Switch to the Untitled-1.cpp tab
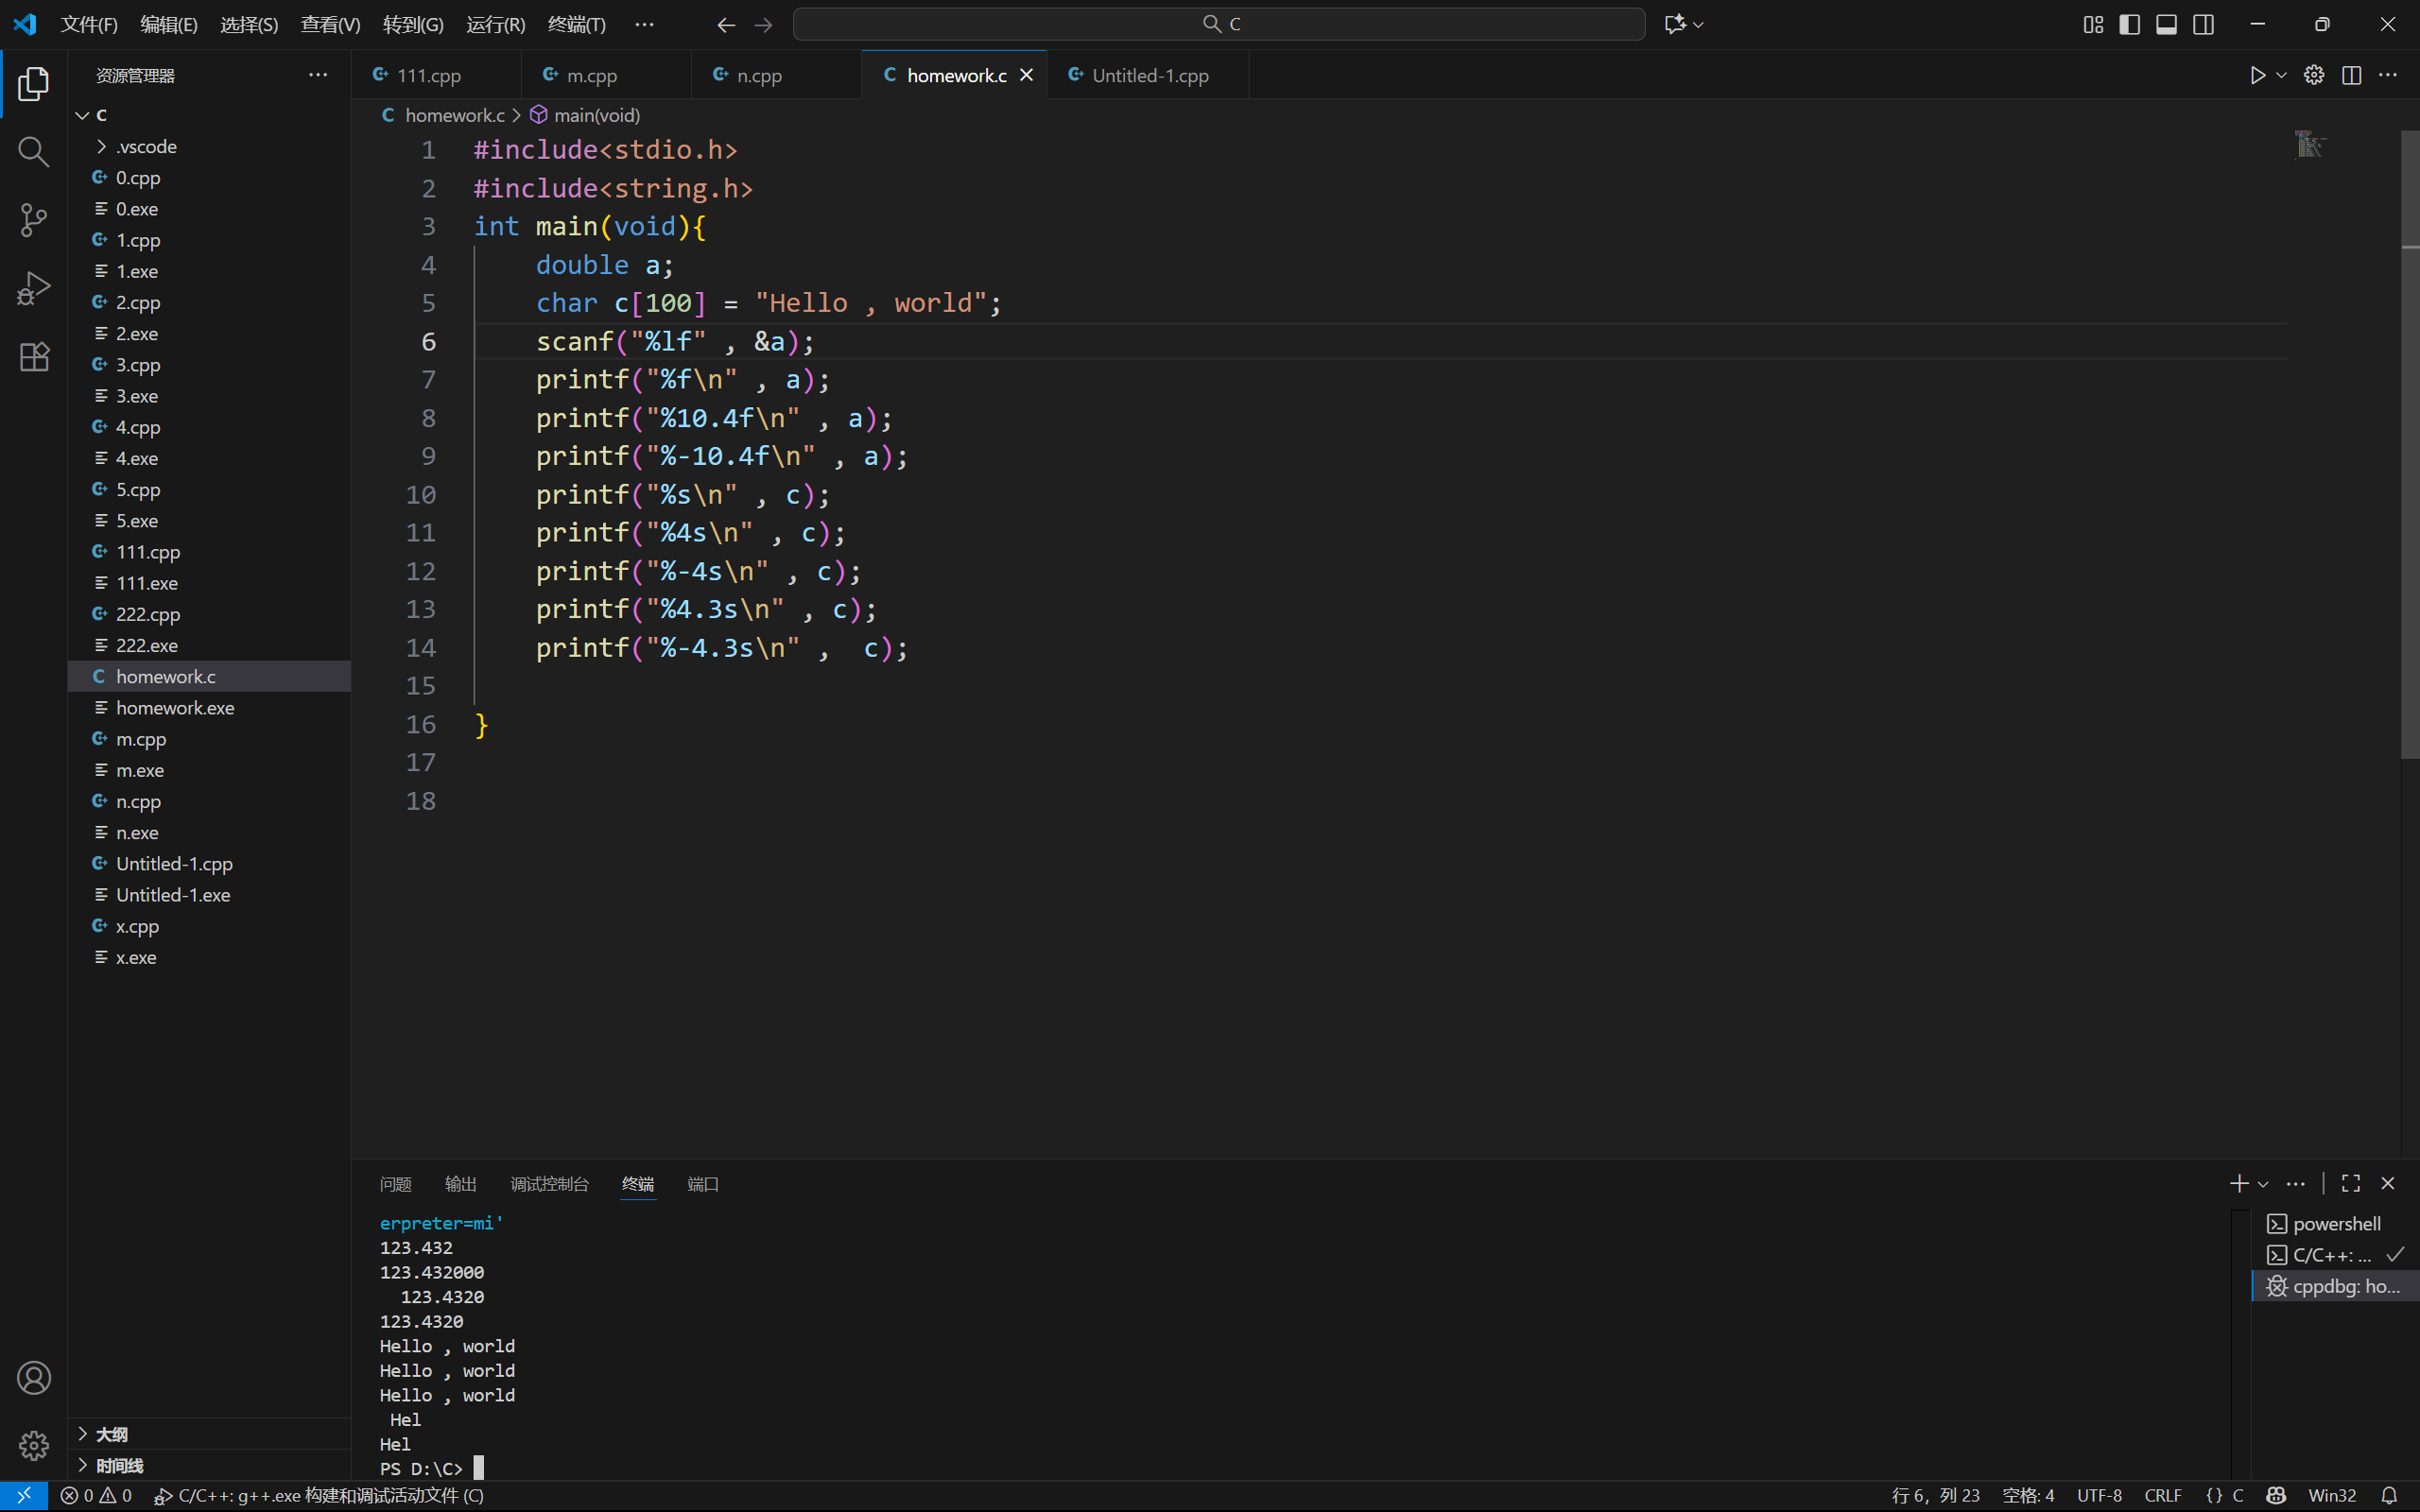2420x1512 pixels. 1149,75
